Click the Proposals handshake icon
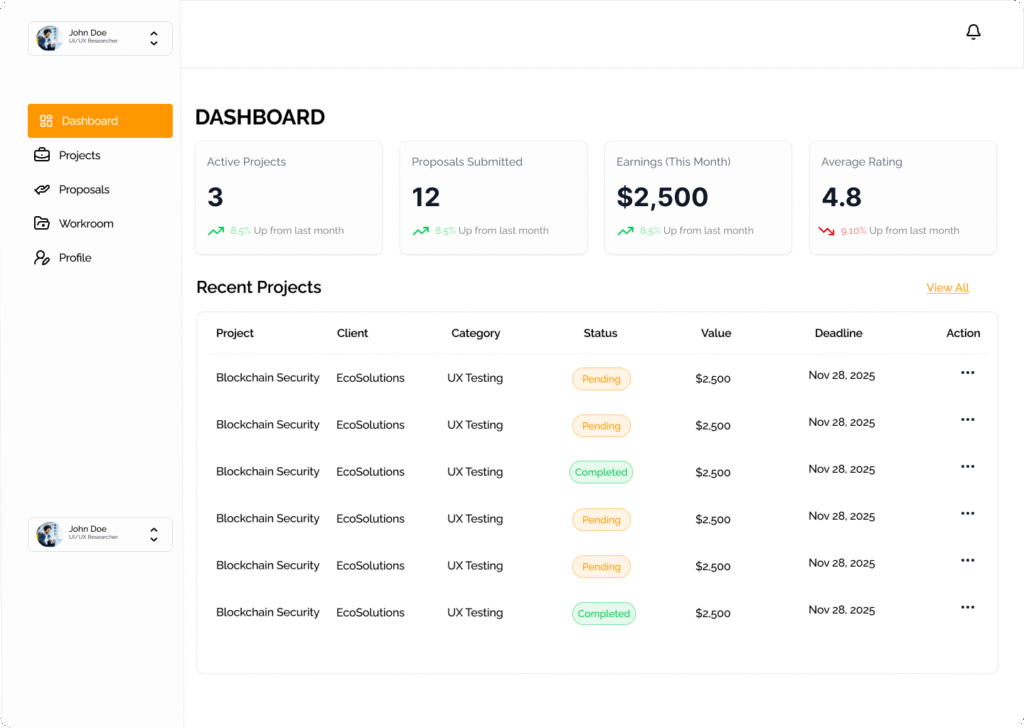This screenshot has width=1024, height=728. click(42, 189)
